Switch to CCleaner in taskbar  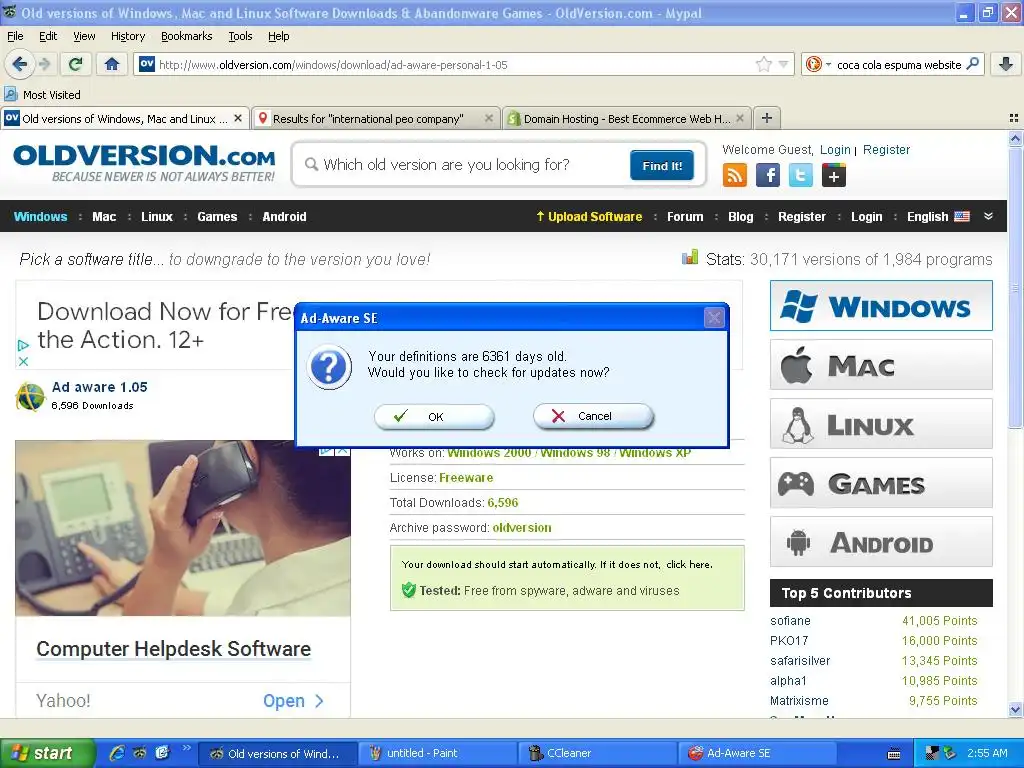pos(598,753)
